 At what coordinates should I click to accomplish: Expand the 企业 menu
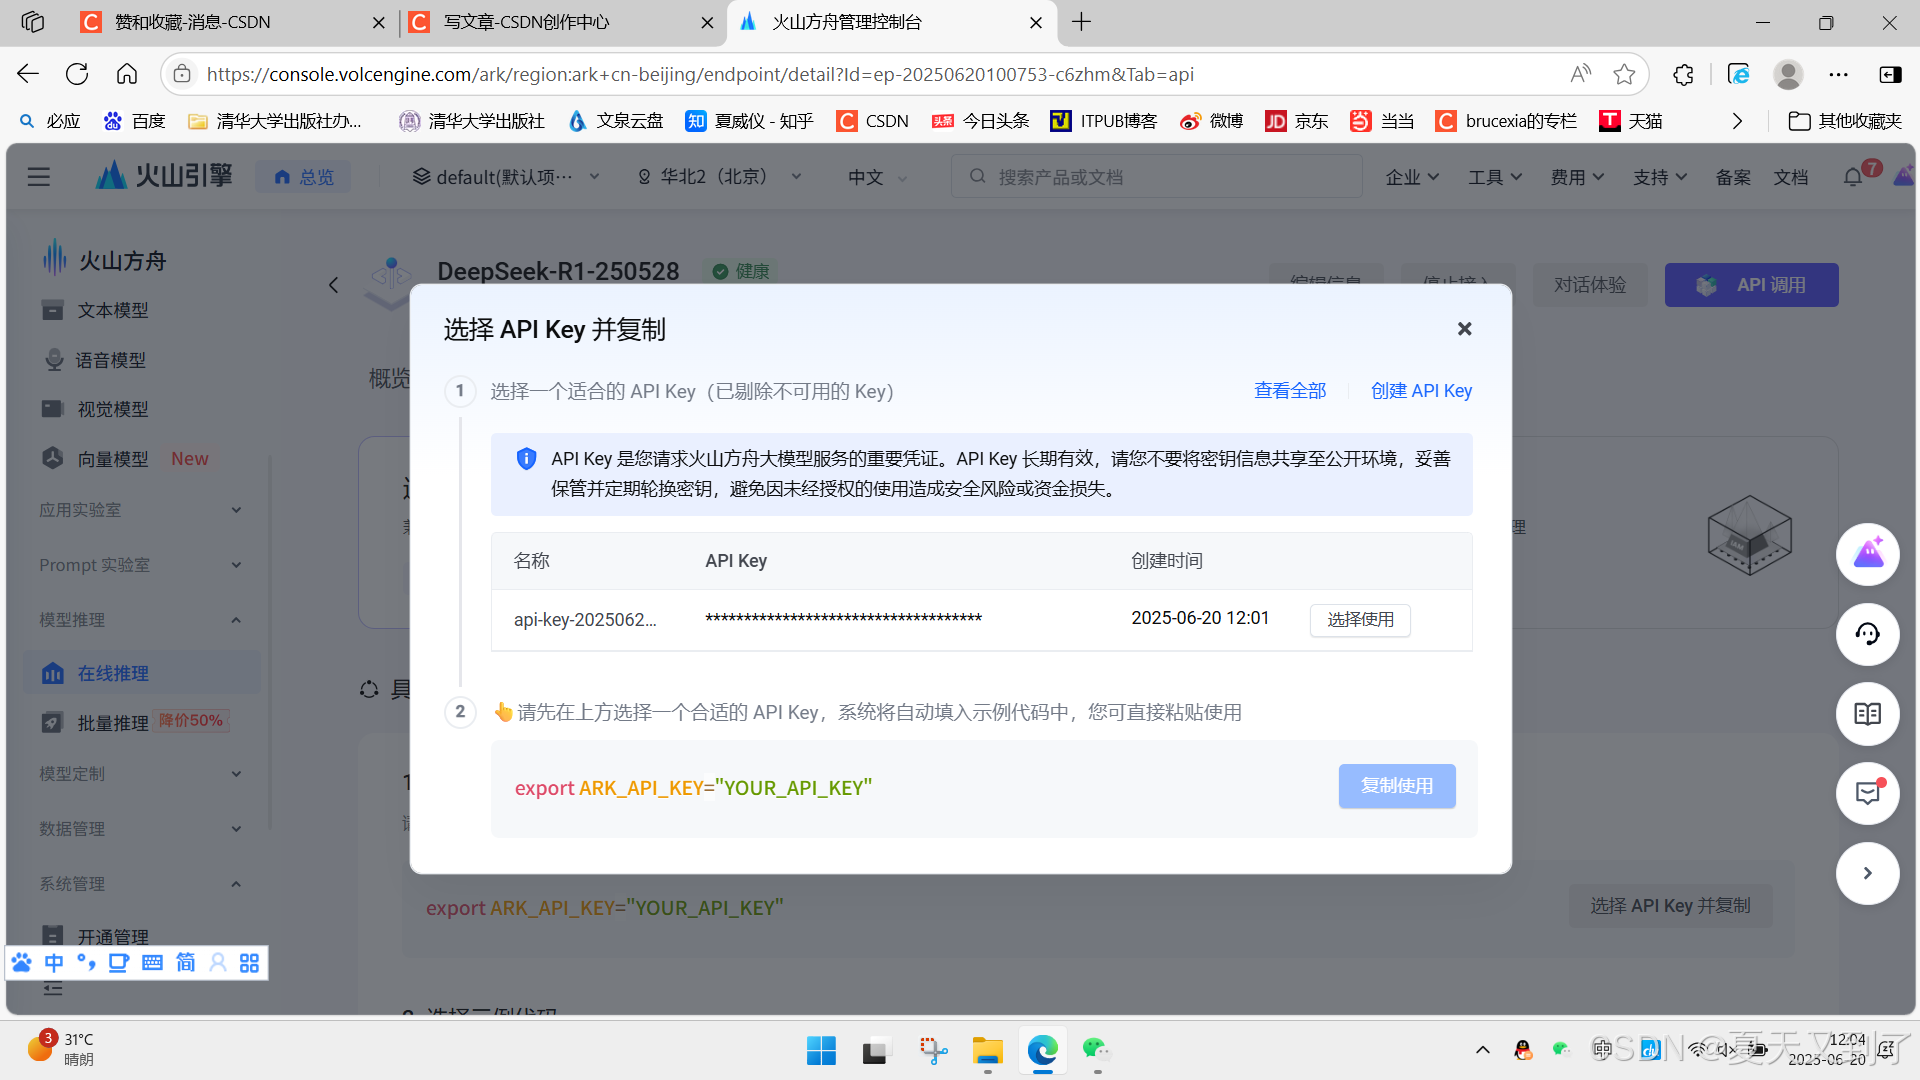click(x=1411, y=177)
